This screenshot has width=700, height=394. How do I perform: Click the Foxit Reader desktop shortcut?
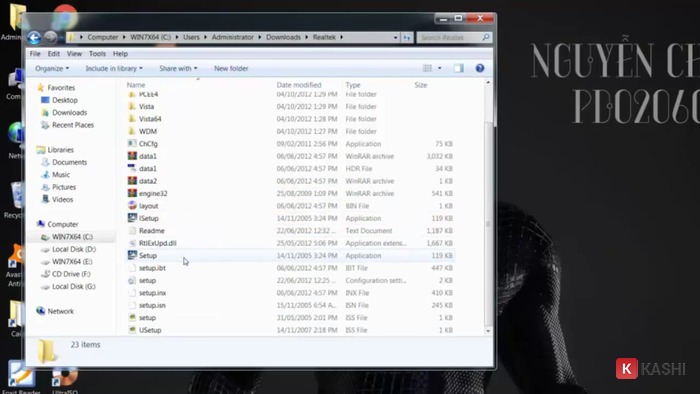(x=21, y=378)
